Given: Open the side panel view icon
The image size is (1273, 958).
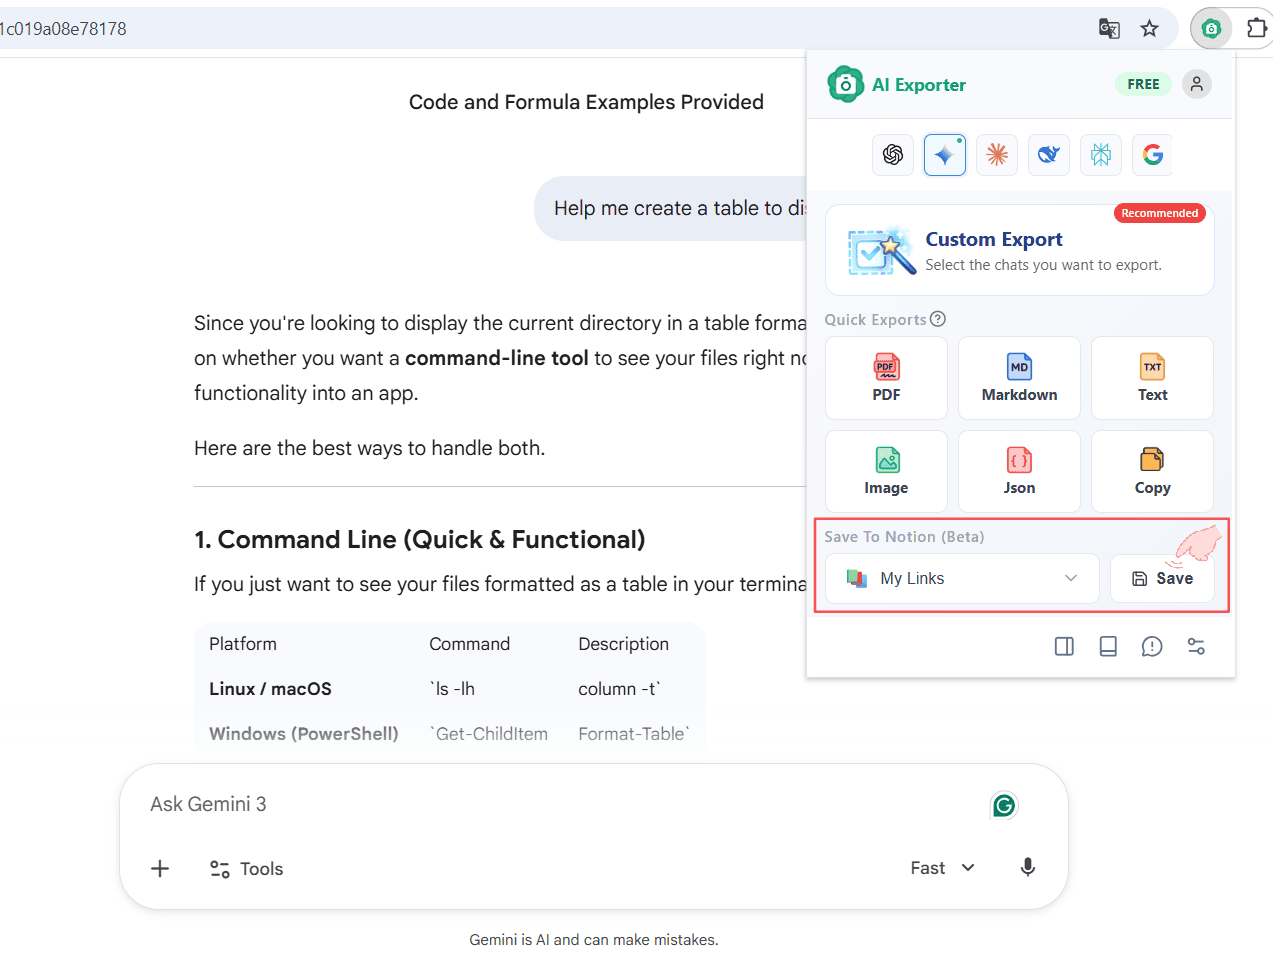Looking at the screenshot, I should tap(1064, 647).
